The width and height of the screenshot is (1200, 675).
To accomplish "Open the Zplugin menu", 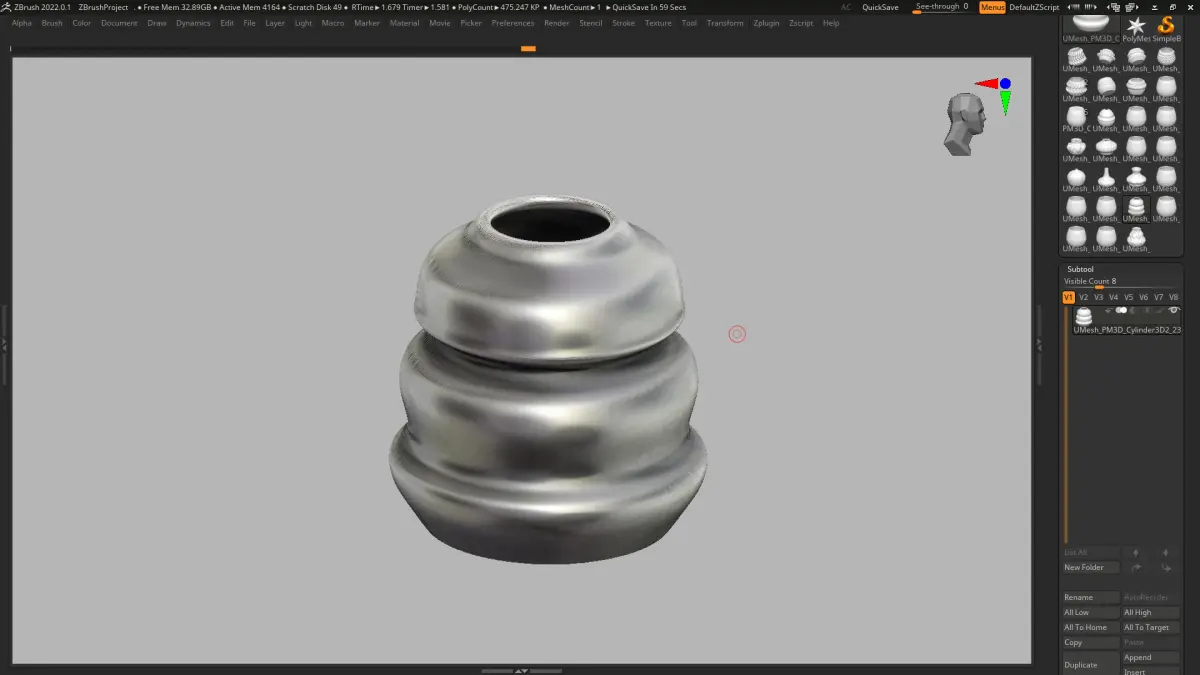I will click(766, 23).
